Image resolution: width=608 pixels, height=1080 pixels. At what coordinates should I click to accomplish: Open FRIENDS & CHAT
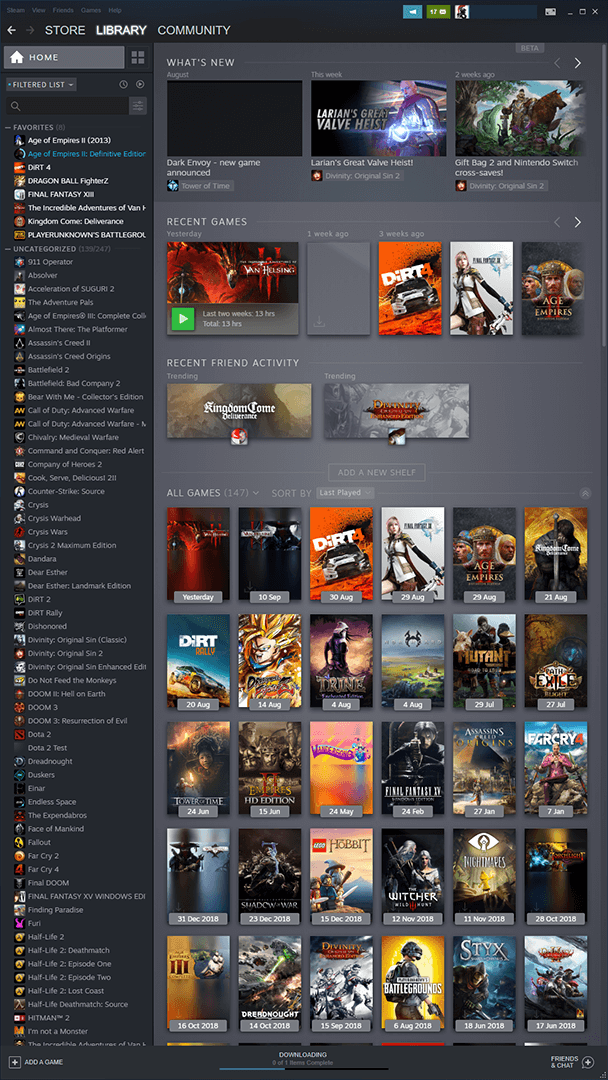(564, 1062)
